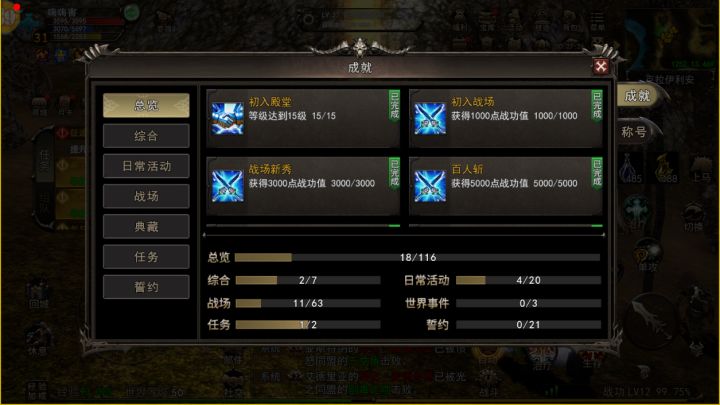720x405 pixels.
Task: Click the 总览 18/116 progress bar
Action: pyautogui.click(x=417, y=257)
